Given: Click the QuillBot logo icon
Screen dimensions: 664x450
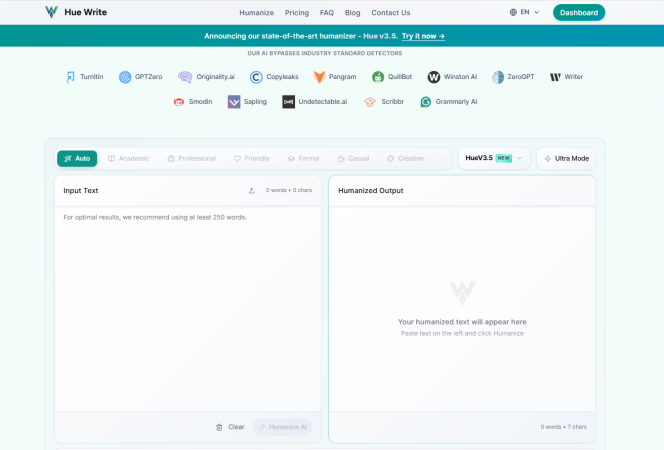Looking at the screenshot, I should (378, 76).
